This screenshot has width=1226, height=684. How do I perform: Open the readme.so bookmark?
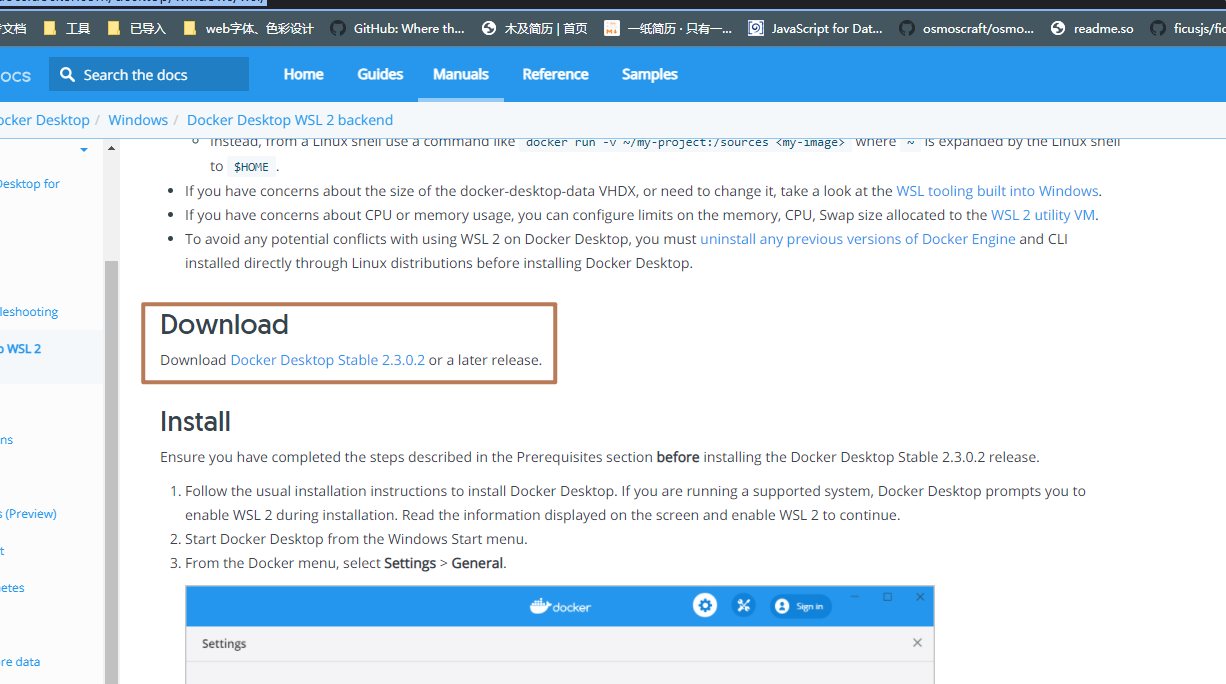point(1092,28)
